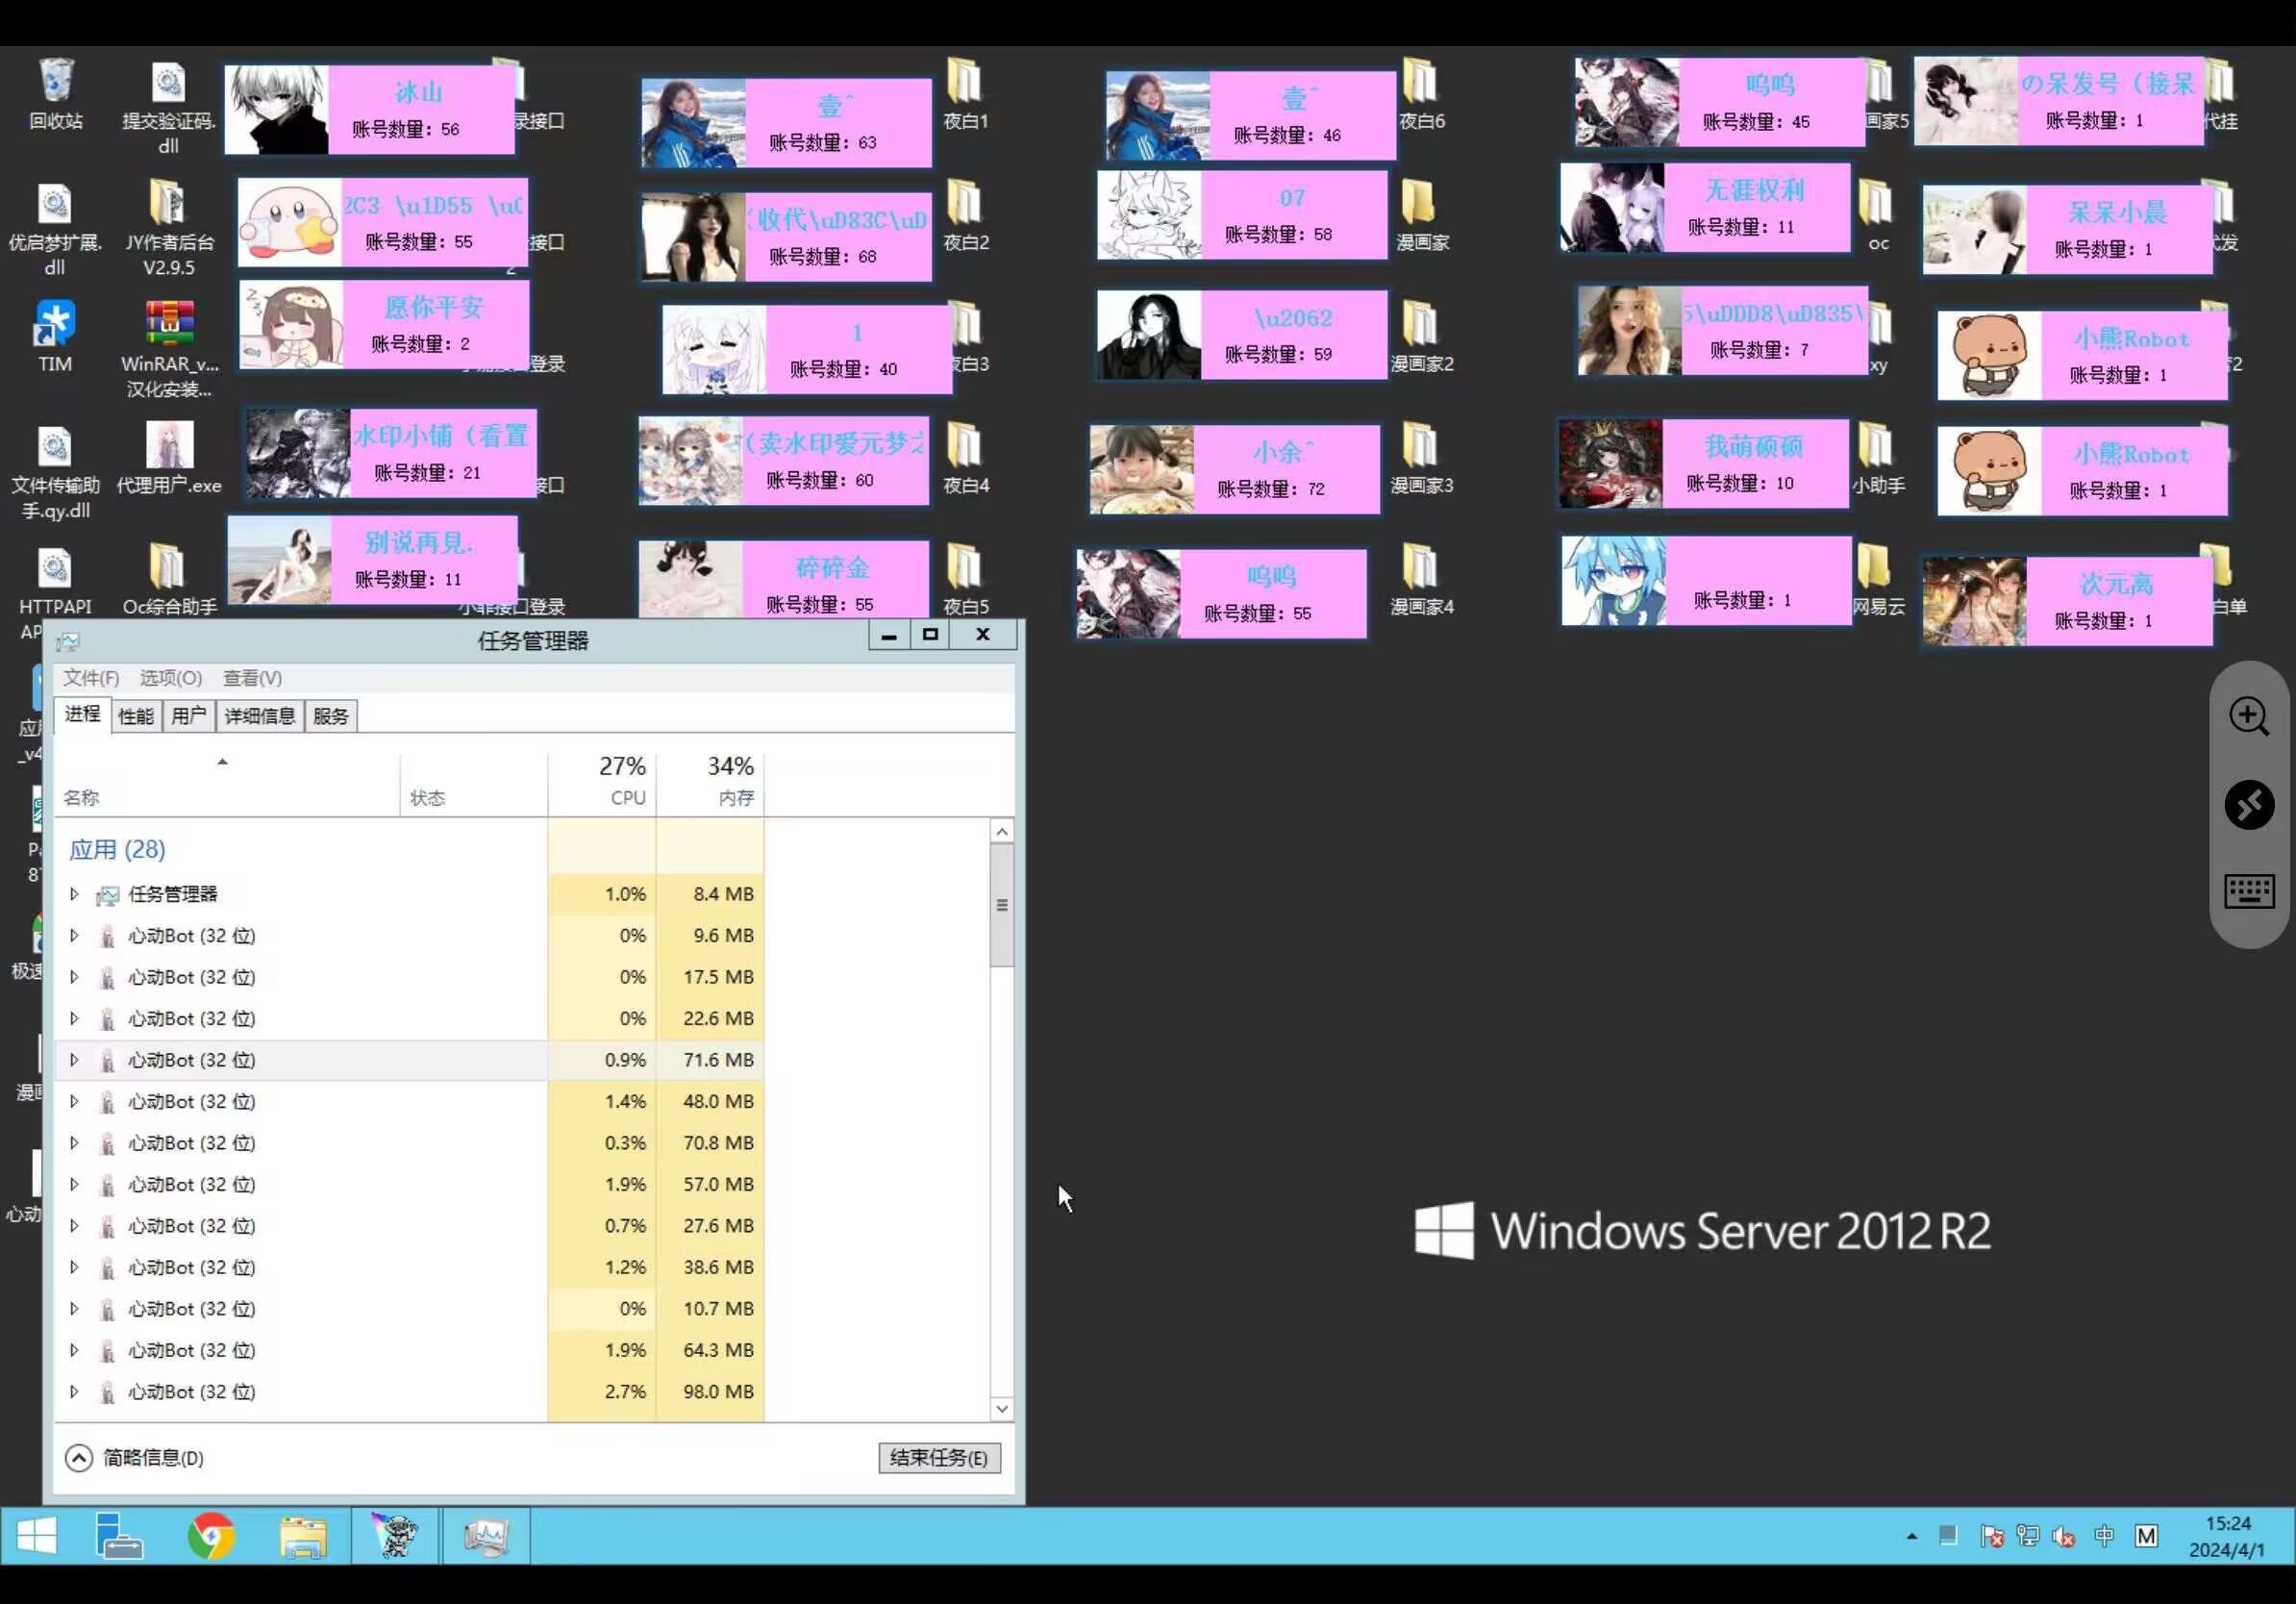Expand the 心动Bot row using 98.0 MB

click(74, 1391)
